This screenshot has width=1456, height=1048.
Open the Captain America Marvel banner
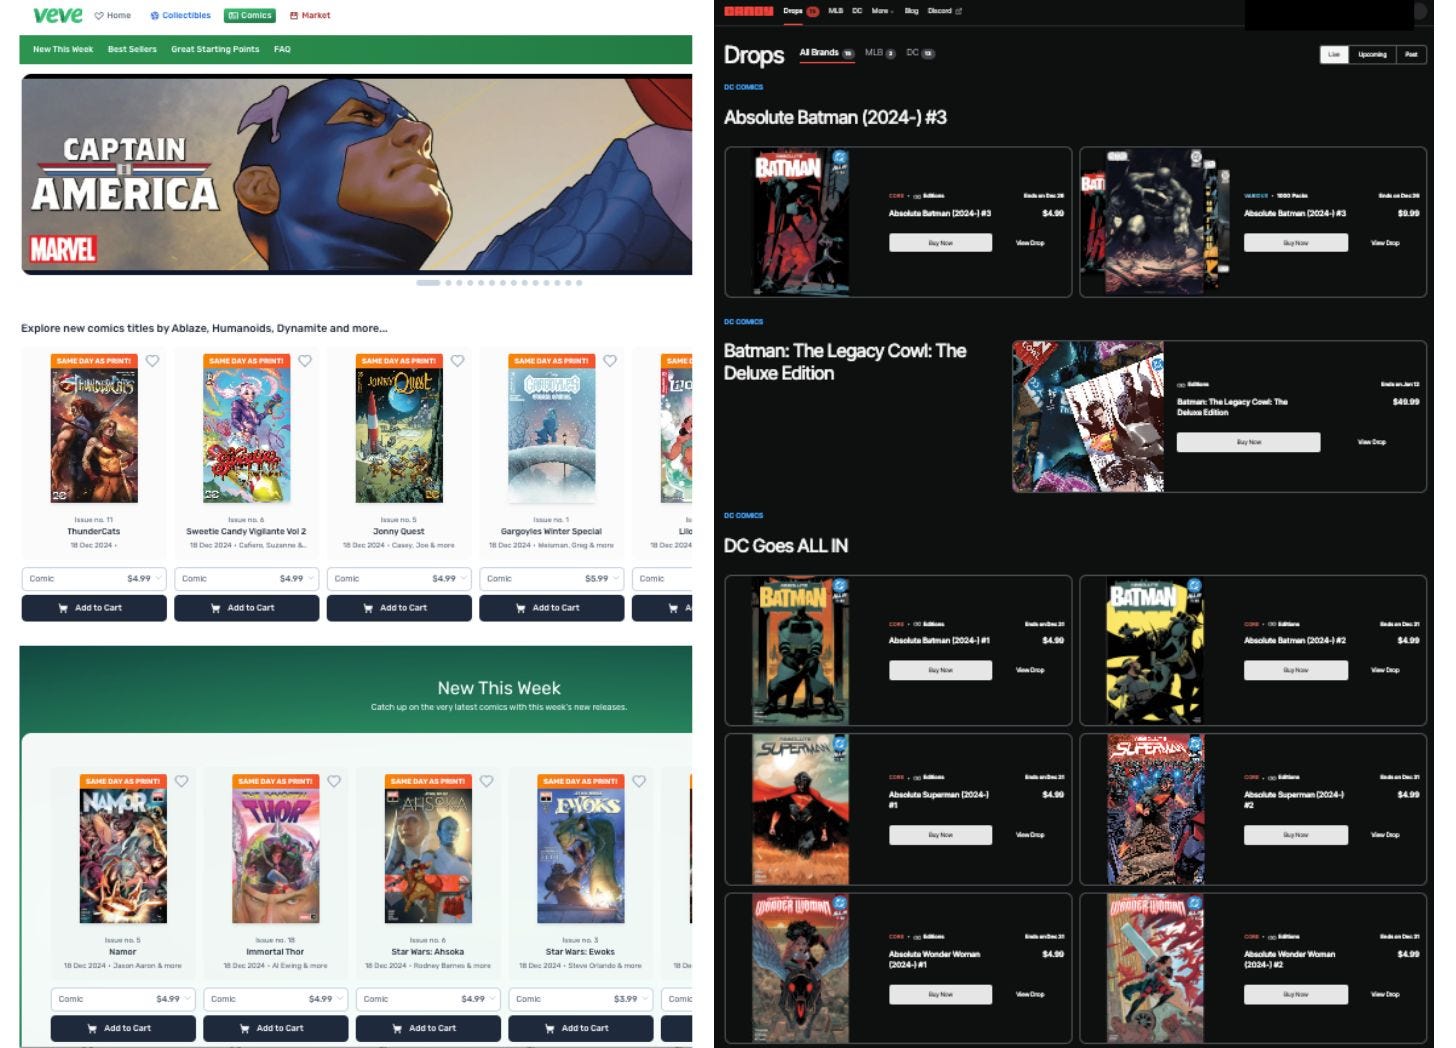[x=357, y=175]
